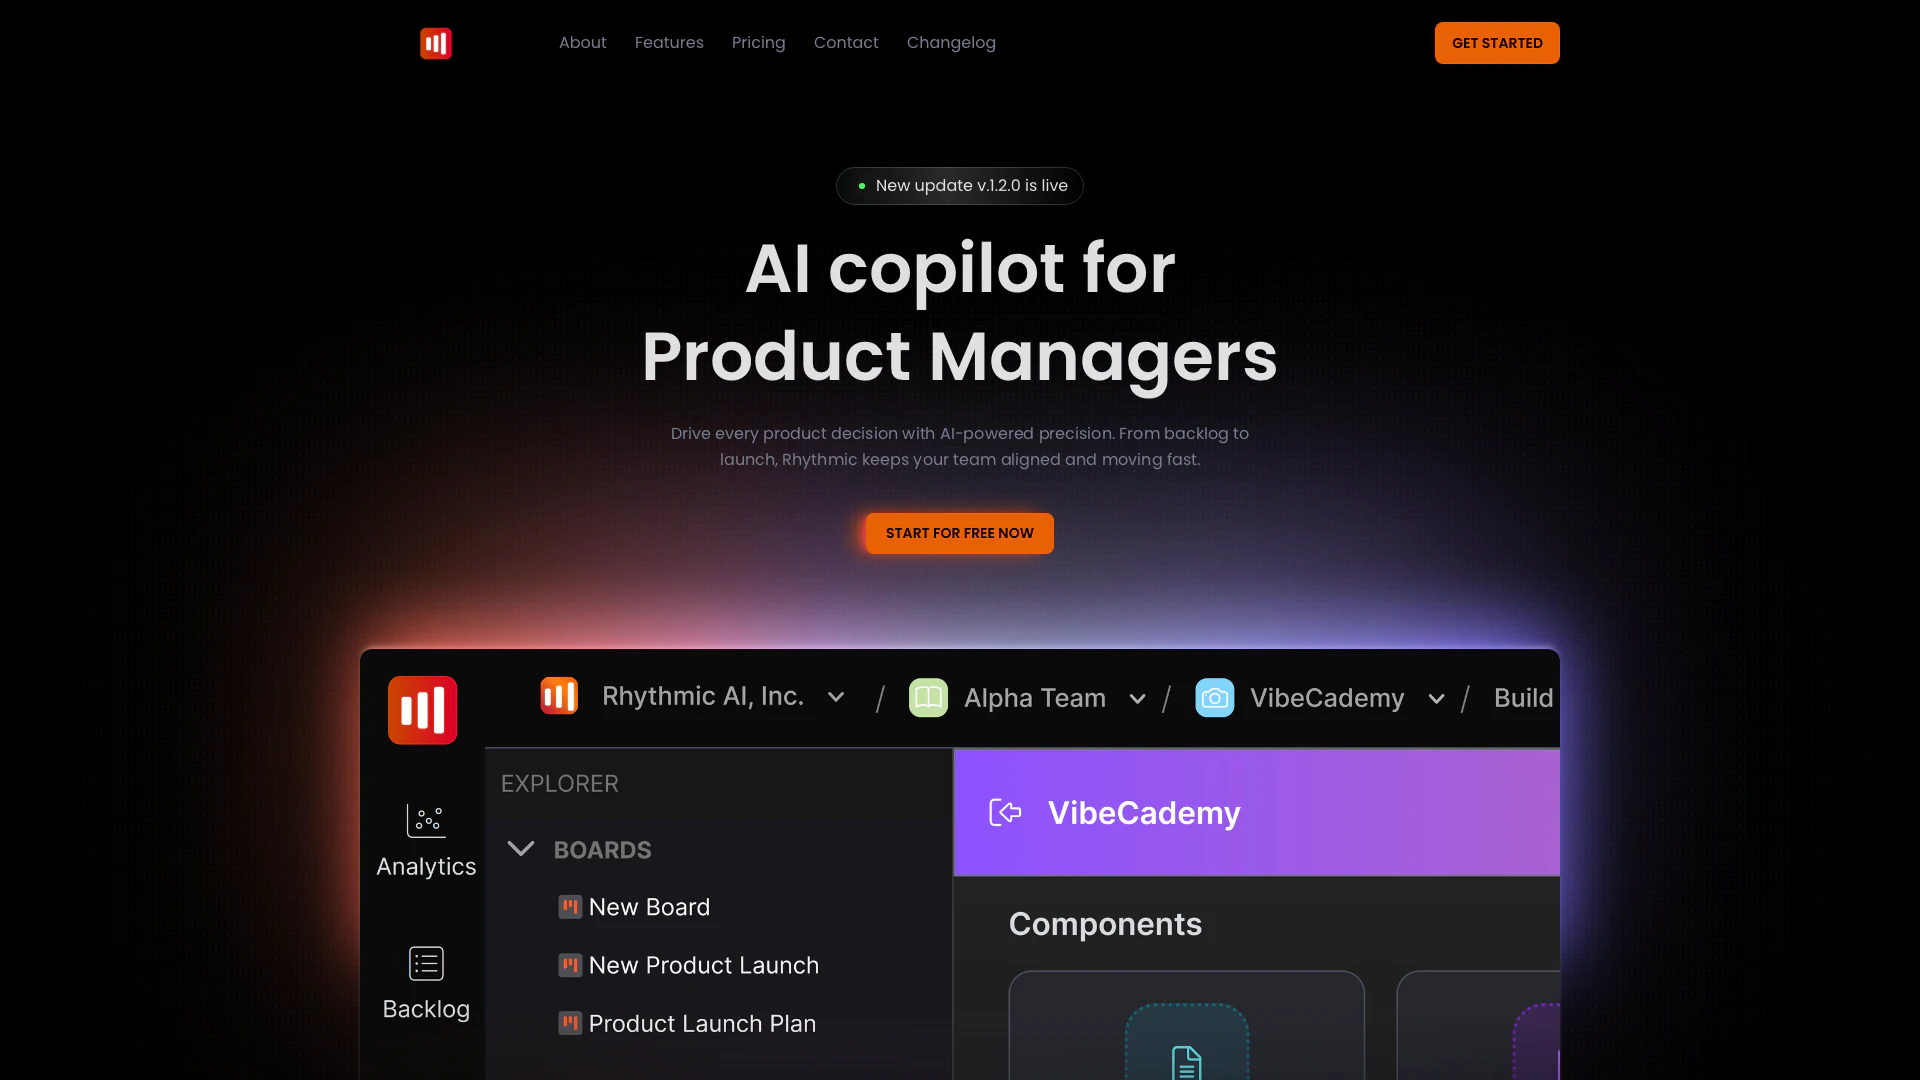Viewport: 1920px width, 1080px height.
Task: Open the Analytics sidebar icon
Action: point(426,821)
